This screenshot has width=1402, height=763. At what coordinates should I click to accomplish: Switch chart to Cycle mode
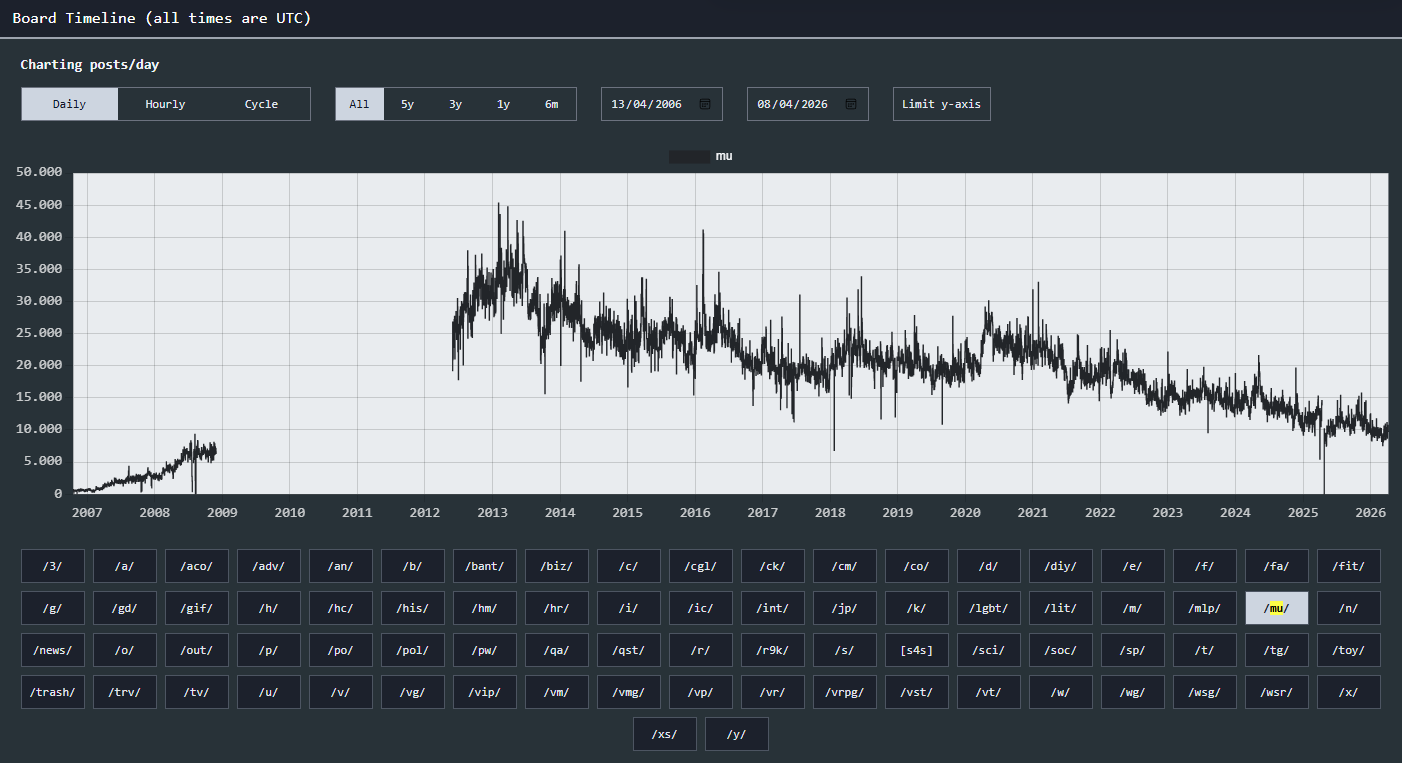click(261, 104)
